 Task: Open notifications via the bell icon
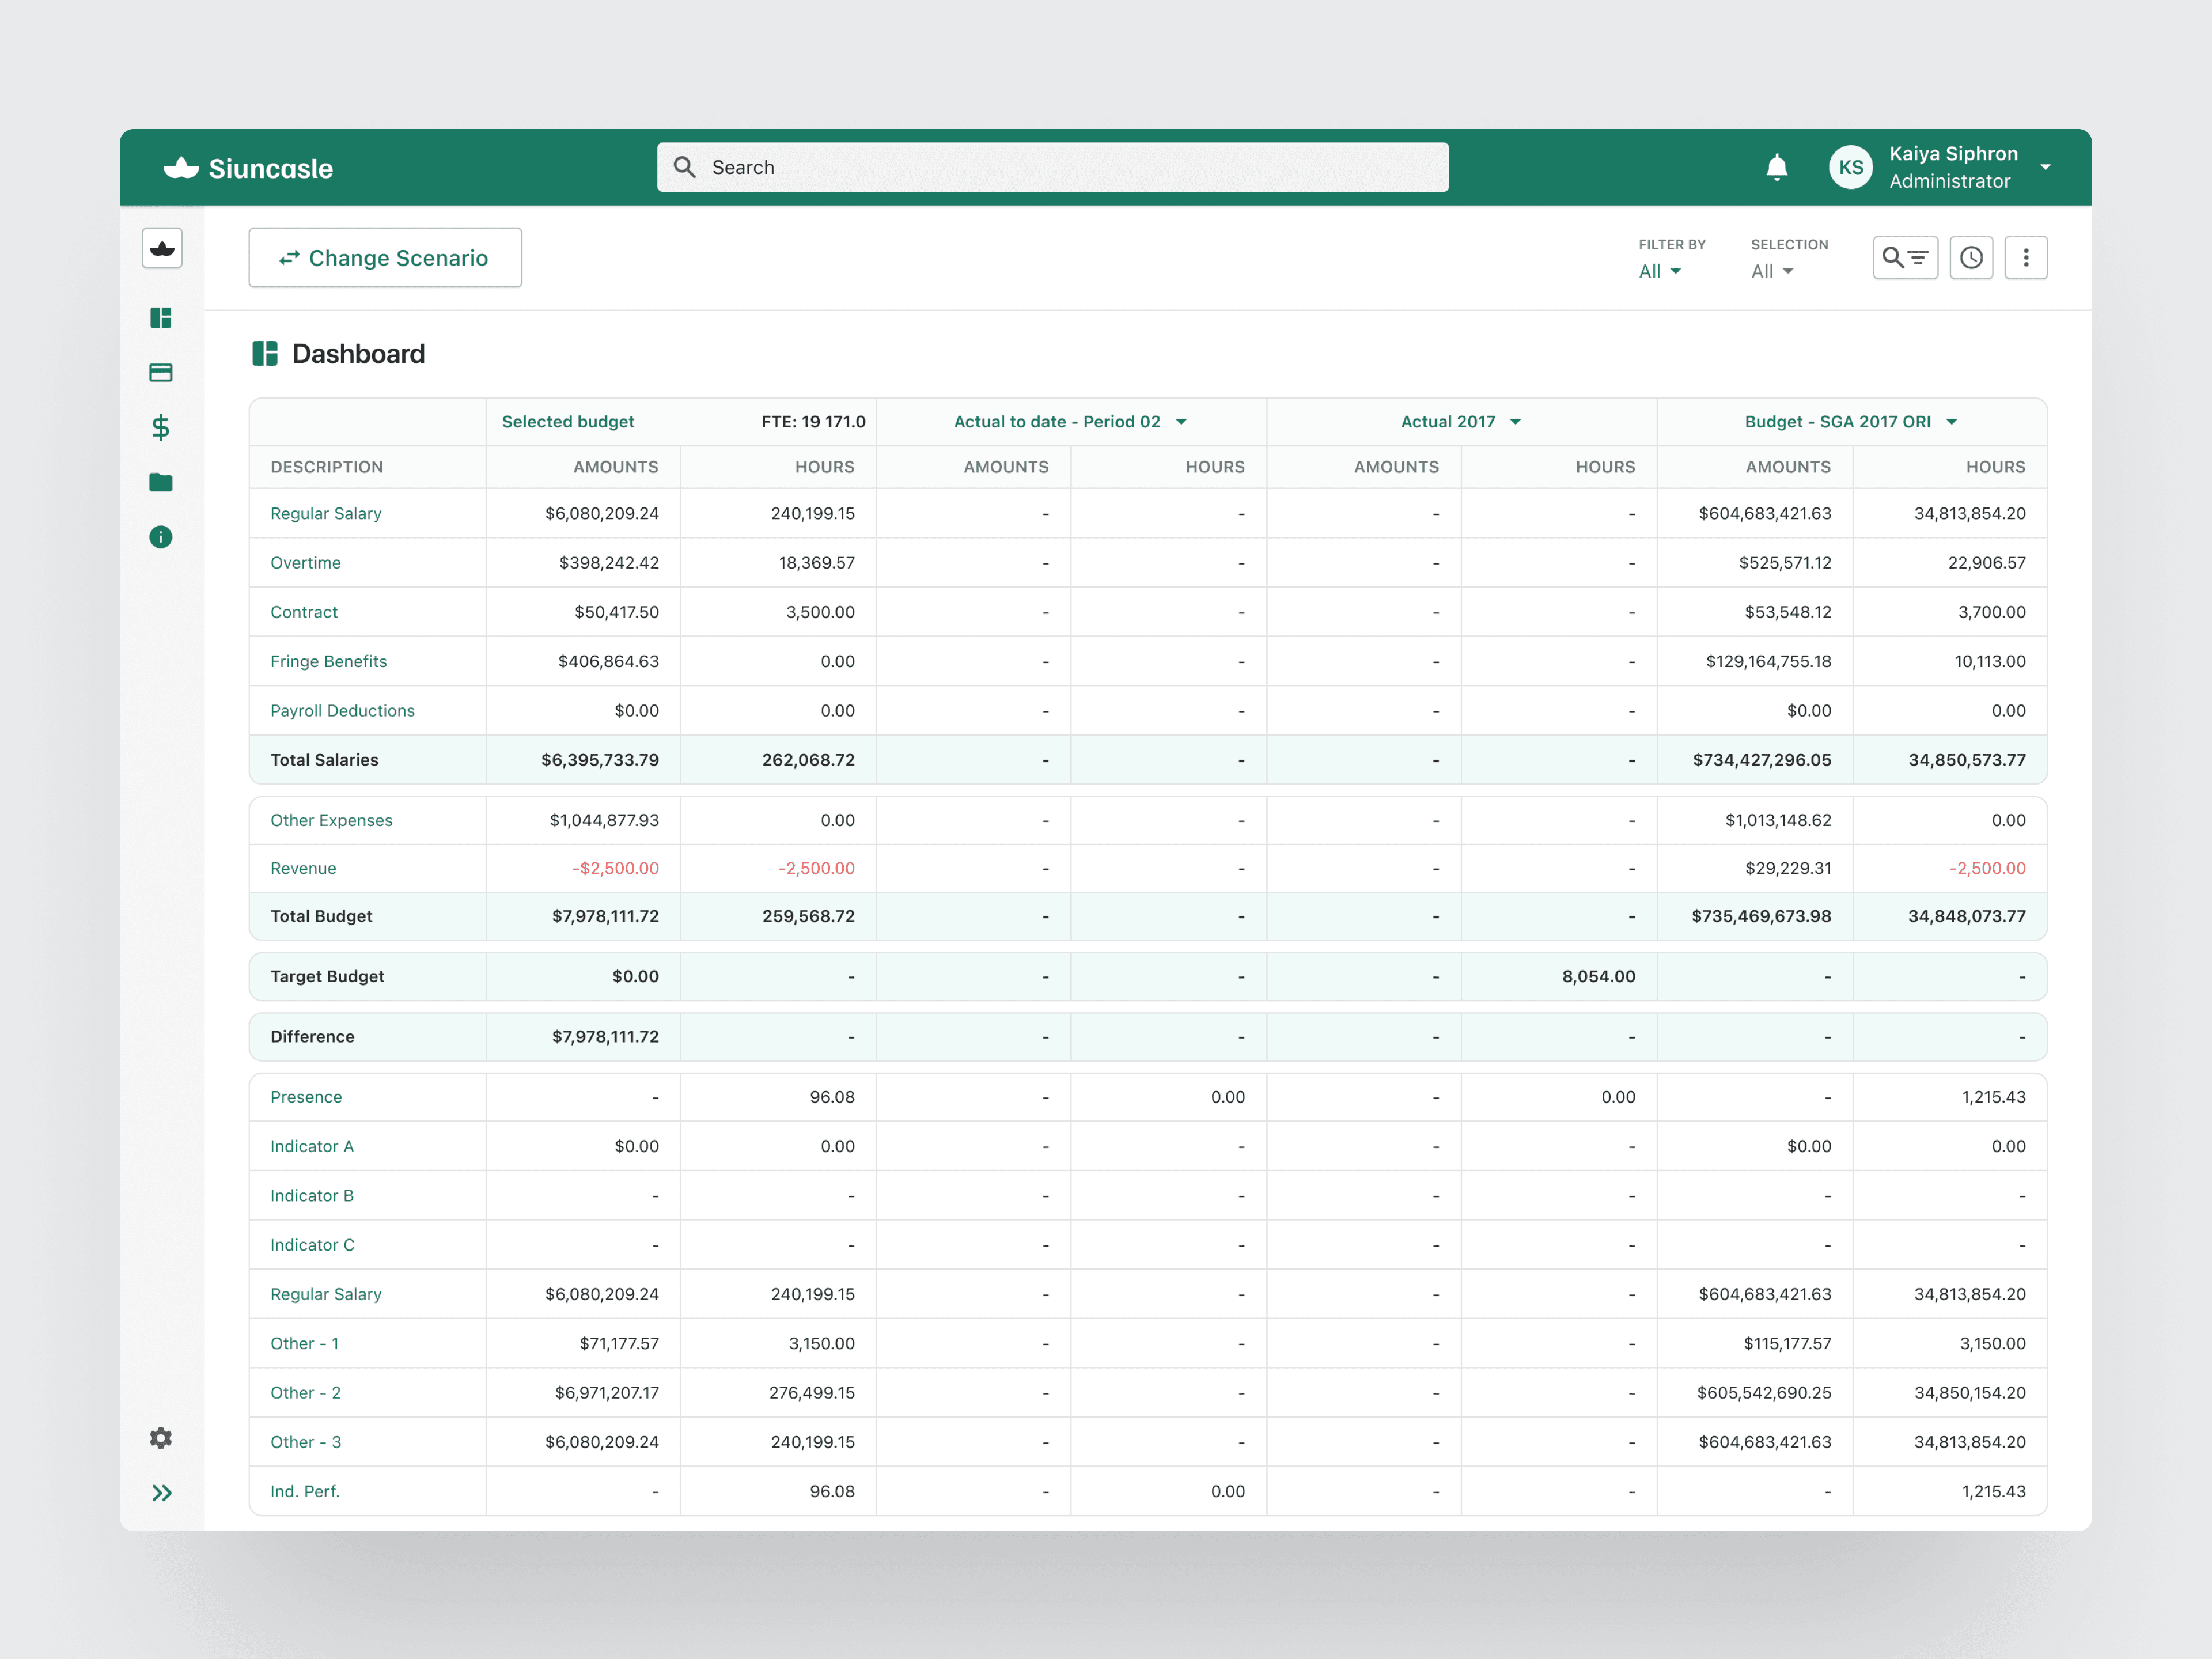1777,167
